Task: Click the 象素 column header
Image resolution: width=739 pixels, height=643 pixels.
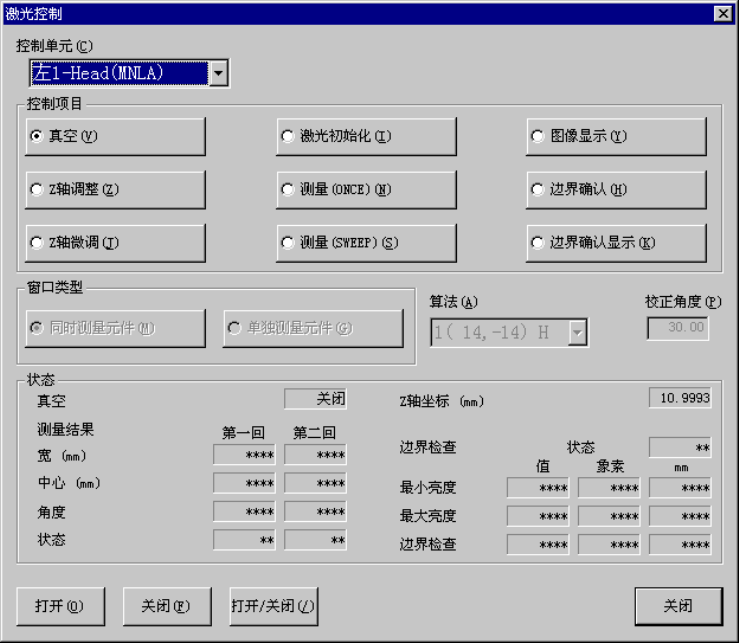Action: [x=610, y=467]
